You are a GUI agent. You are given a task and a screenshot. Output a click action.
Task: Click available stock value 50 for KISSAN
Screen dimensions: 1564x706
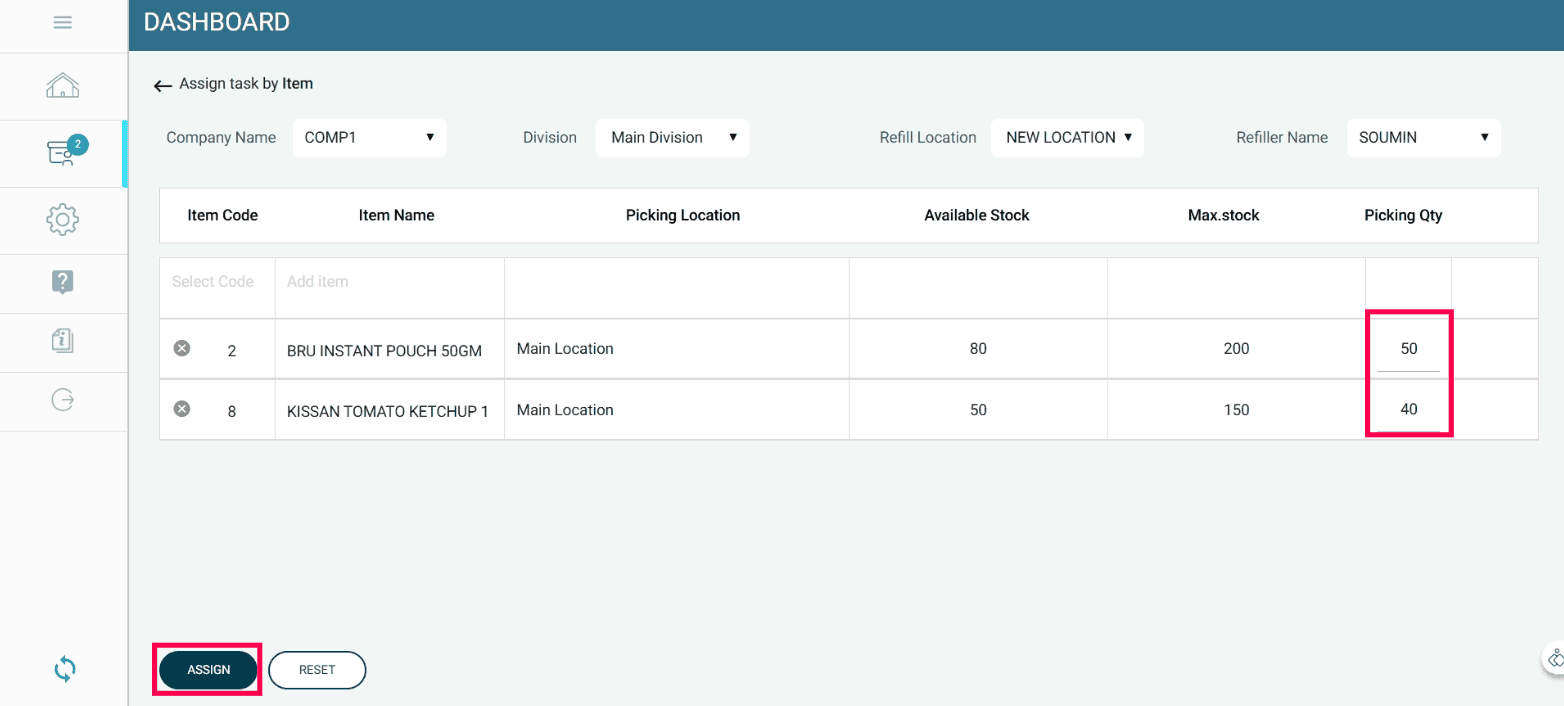(x=978, y=410)
